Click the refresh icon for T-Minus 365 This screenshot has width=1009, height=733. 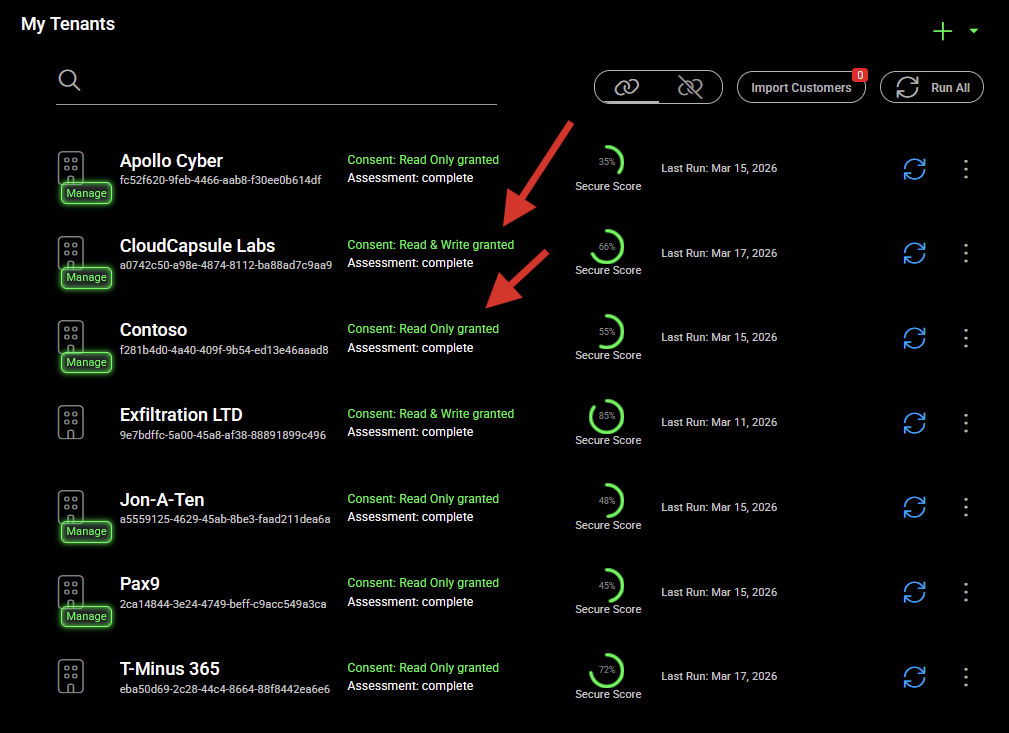pyautogui.click(x=914, y=677)
